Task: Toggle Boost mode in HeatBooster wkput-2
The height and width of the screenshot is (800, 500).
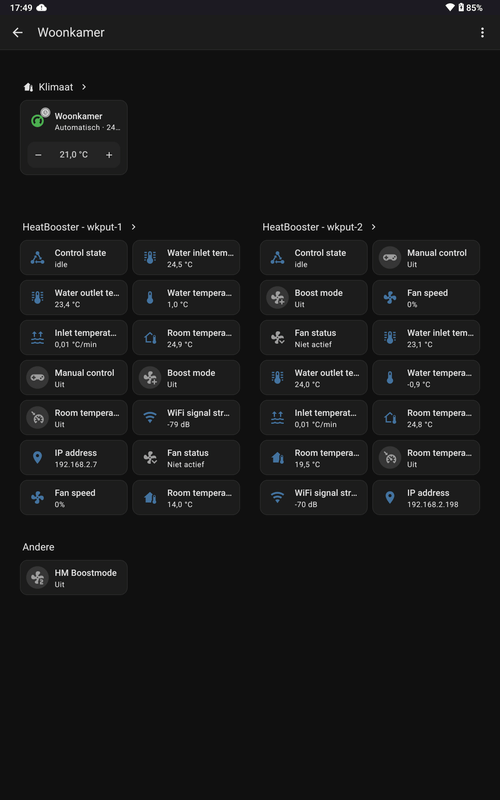Action: click(278, 298)
